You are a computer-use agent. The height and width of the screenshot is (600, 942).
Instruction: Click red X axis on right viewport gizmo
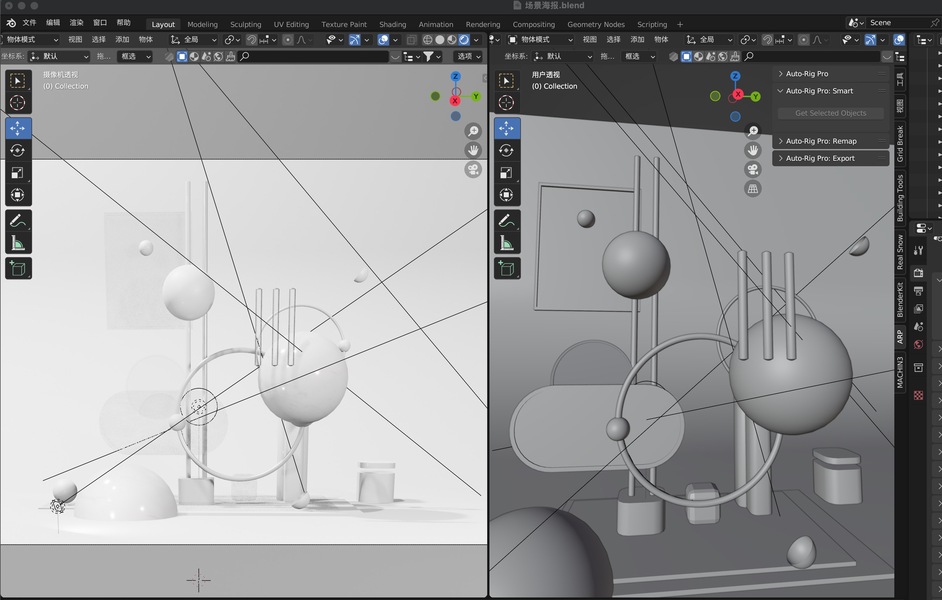738,94
